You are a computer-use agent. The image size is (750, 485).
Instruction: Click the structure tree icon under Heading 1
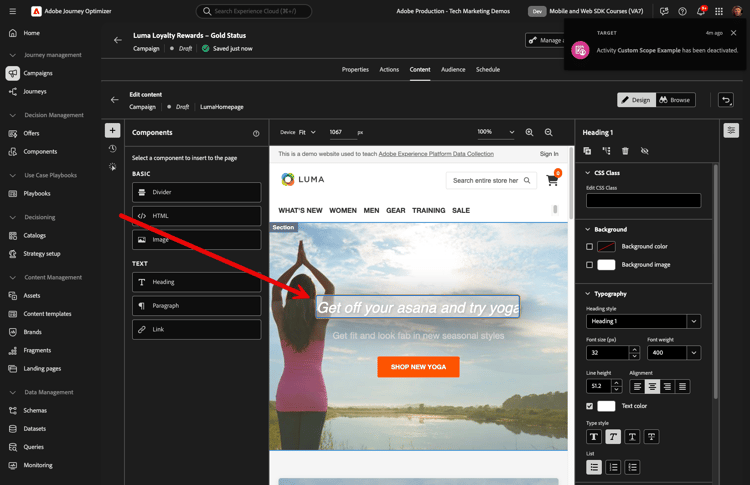pyautogui.click(x=607, y=151)
